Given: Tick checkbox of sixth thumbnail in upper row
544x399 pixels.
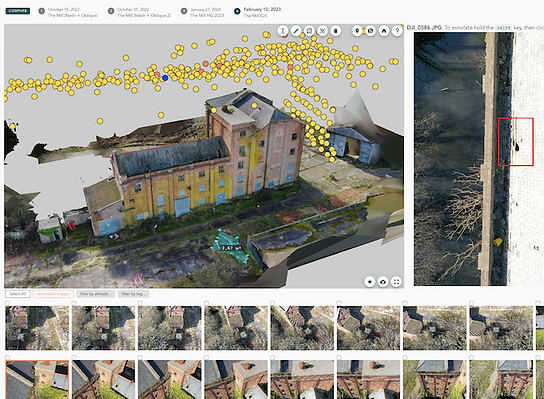Looking at the screenshot, I should (x=339, y=303).
